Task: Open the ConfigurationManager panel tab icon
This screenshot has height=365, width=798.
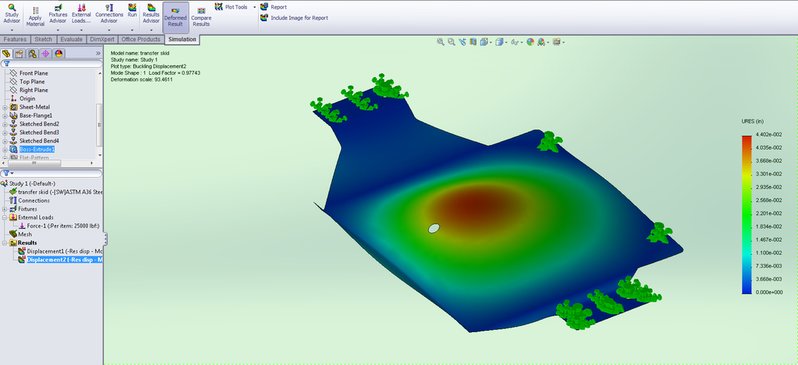Action: 32,53
